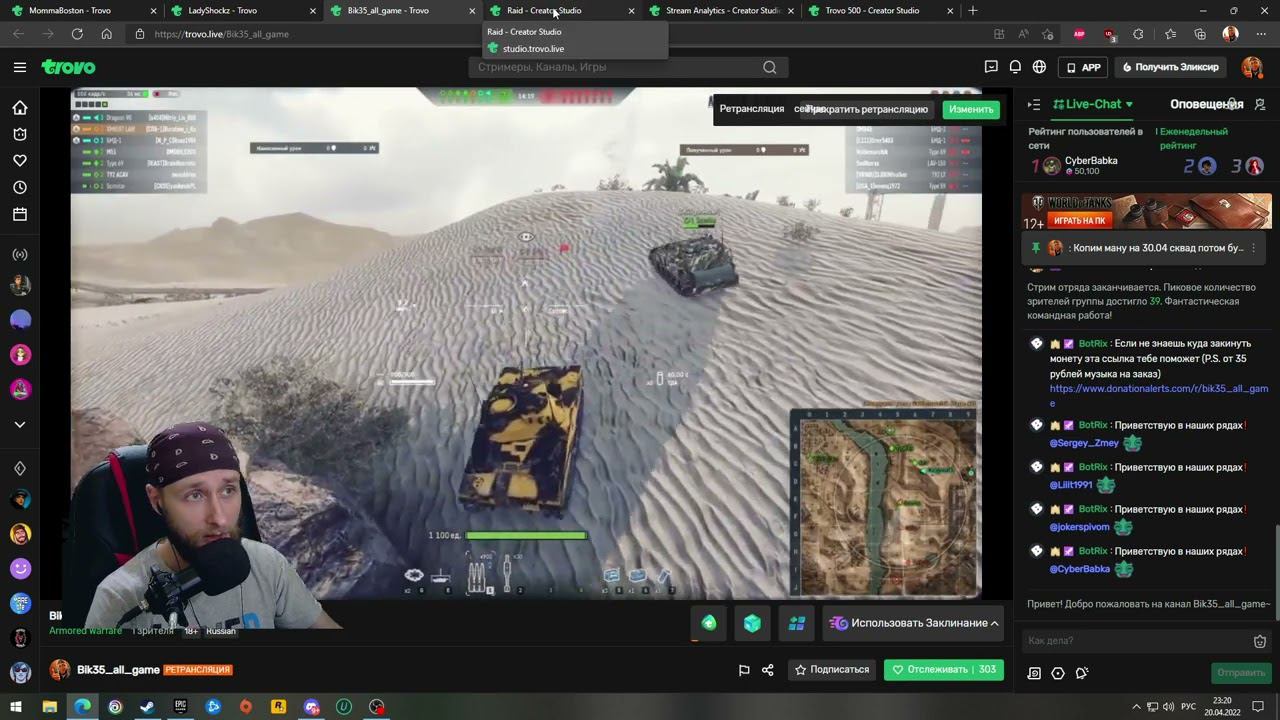1280x720 pixels.
Task: Open the live broadcast sidebar icon
Action: (20, 255)
